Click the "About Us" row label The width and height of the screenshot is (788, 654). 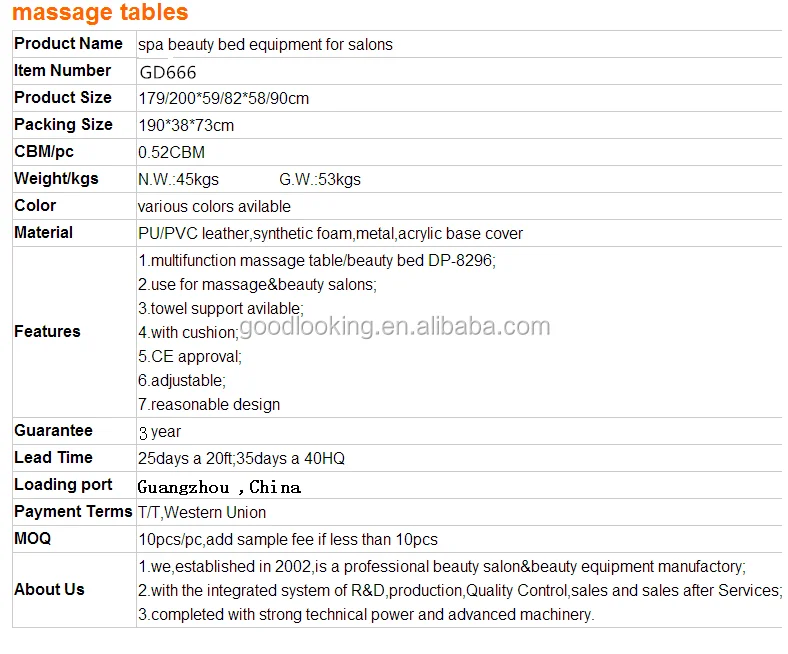[49, 590]
